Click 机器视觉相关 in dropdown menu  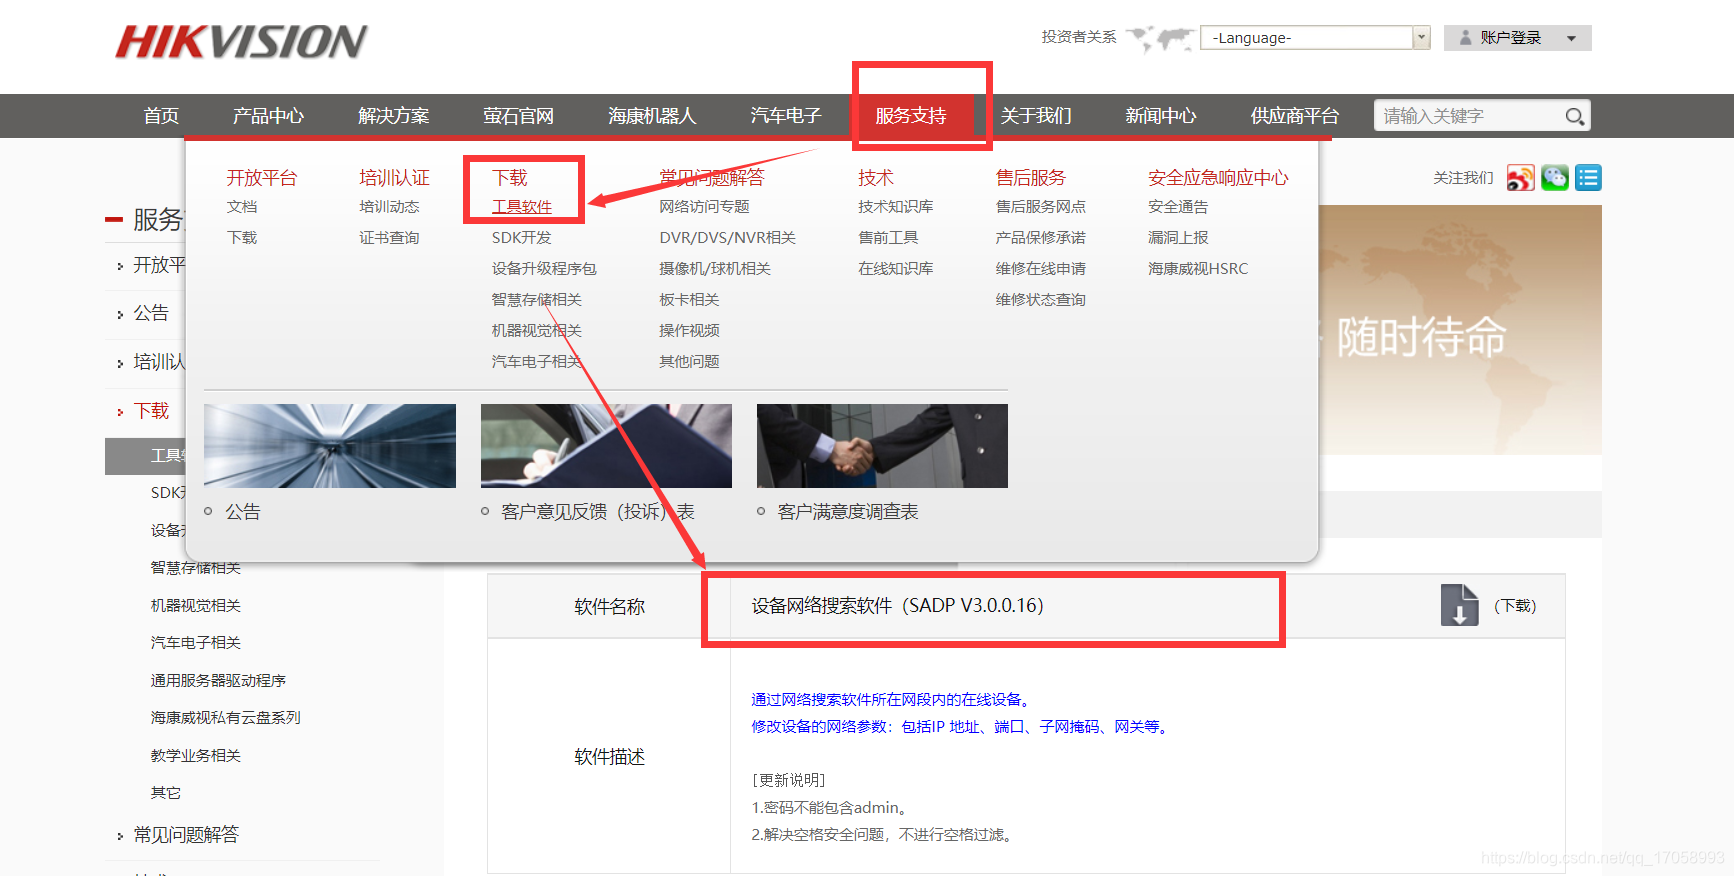(x=536, y=331)
